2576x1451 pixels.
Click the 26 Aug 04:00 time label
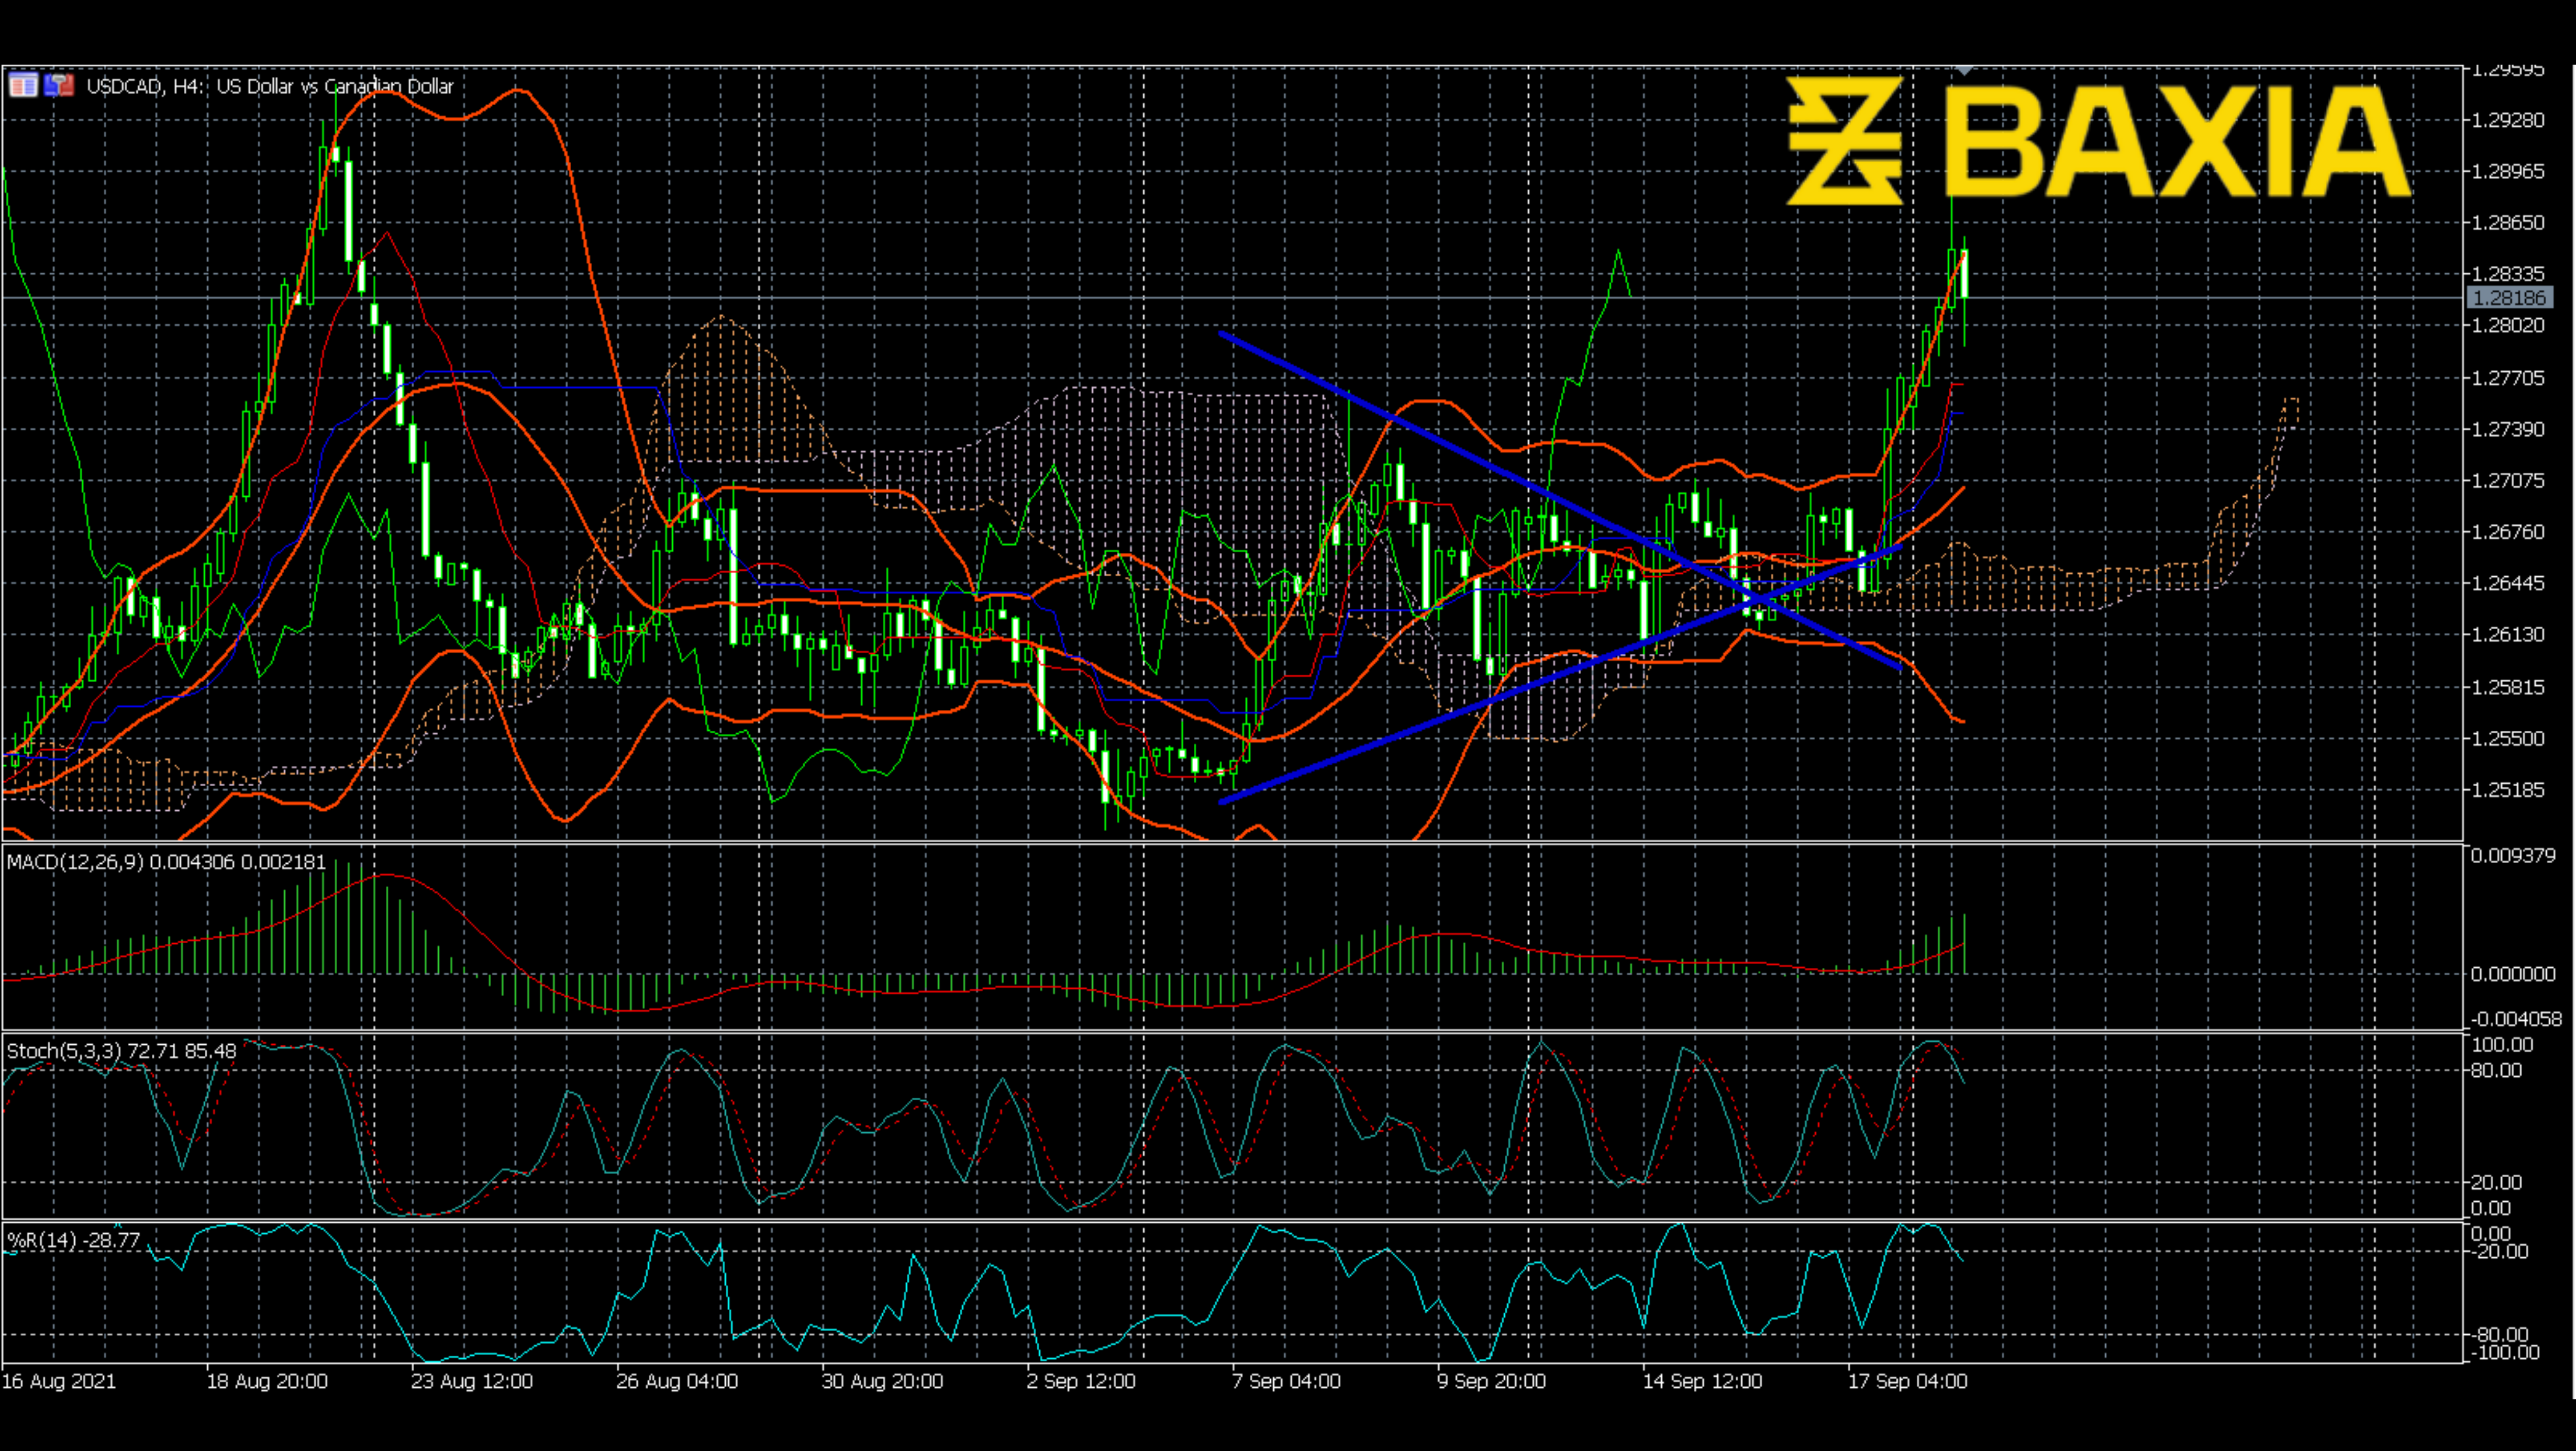[x=677, y=1381]
